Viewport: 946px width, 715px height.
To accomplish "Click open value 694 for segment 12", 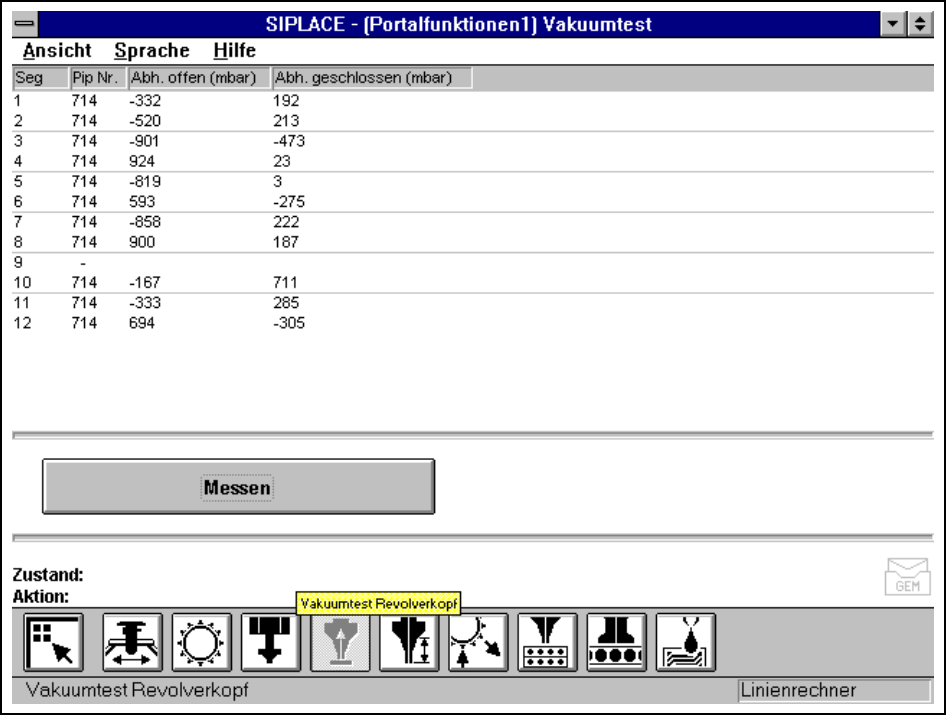I will tap(142, 323).
